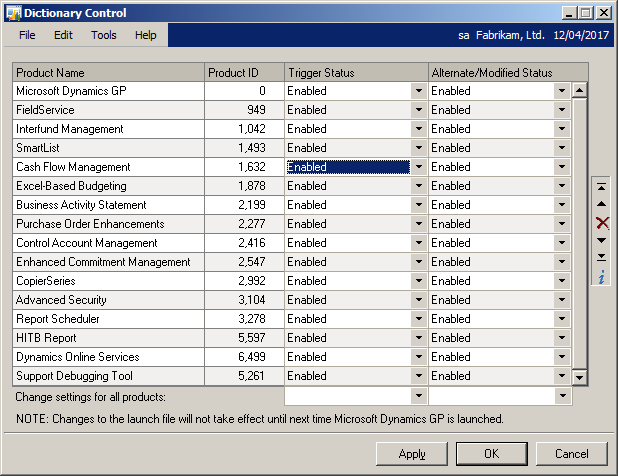This screenshot has height=476, width=618.
Task: Open Alternate/Modified dropdown for Advanced Security
Action: click(x=562, y=300)
